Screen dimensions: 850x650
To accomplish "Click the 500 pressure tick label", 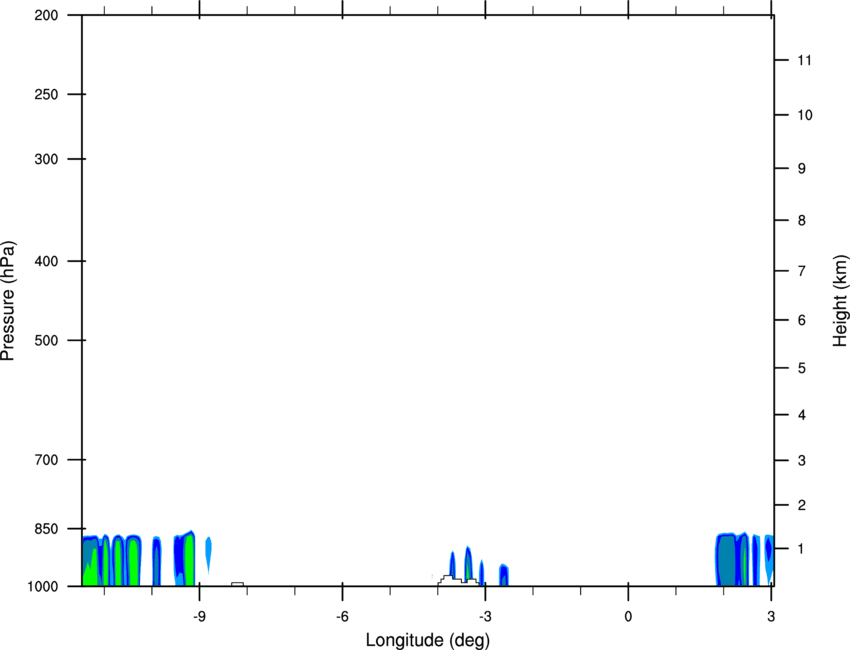I will tap(46, 340).
